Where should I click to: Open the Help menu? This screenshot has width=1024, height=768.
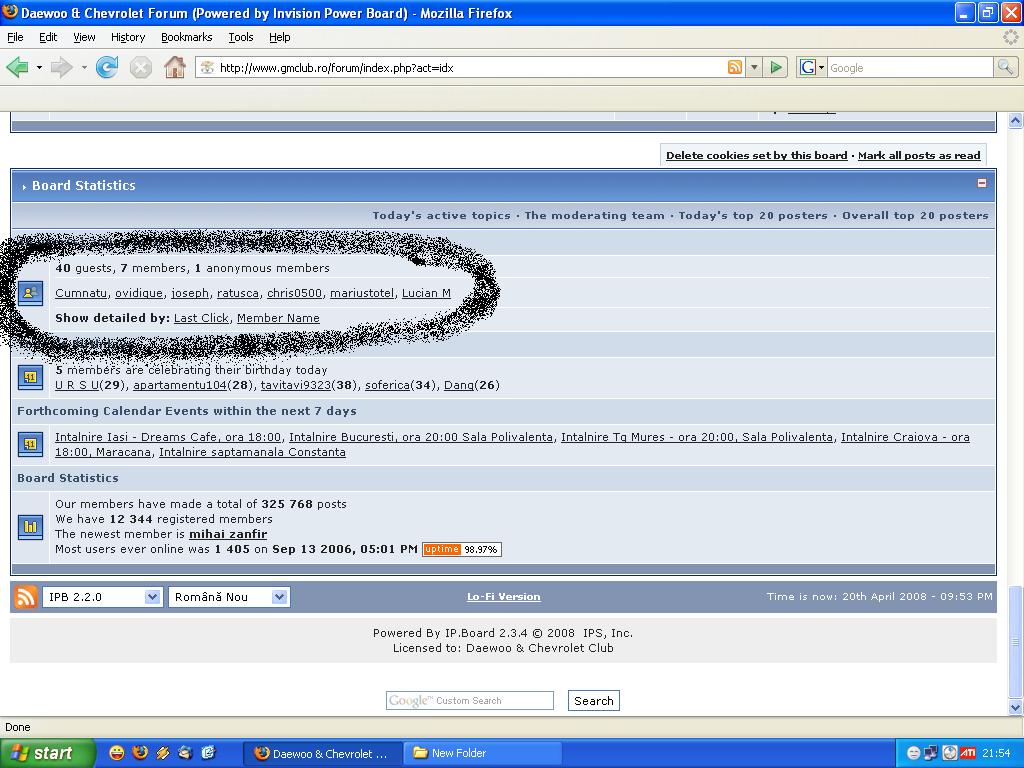tap(280, 37)
